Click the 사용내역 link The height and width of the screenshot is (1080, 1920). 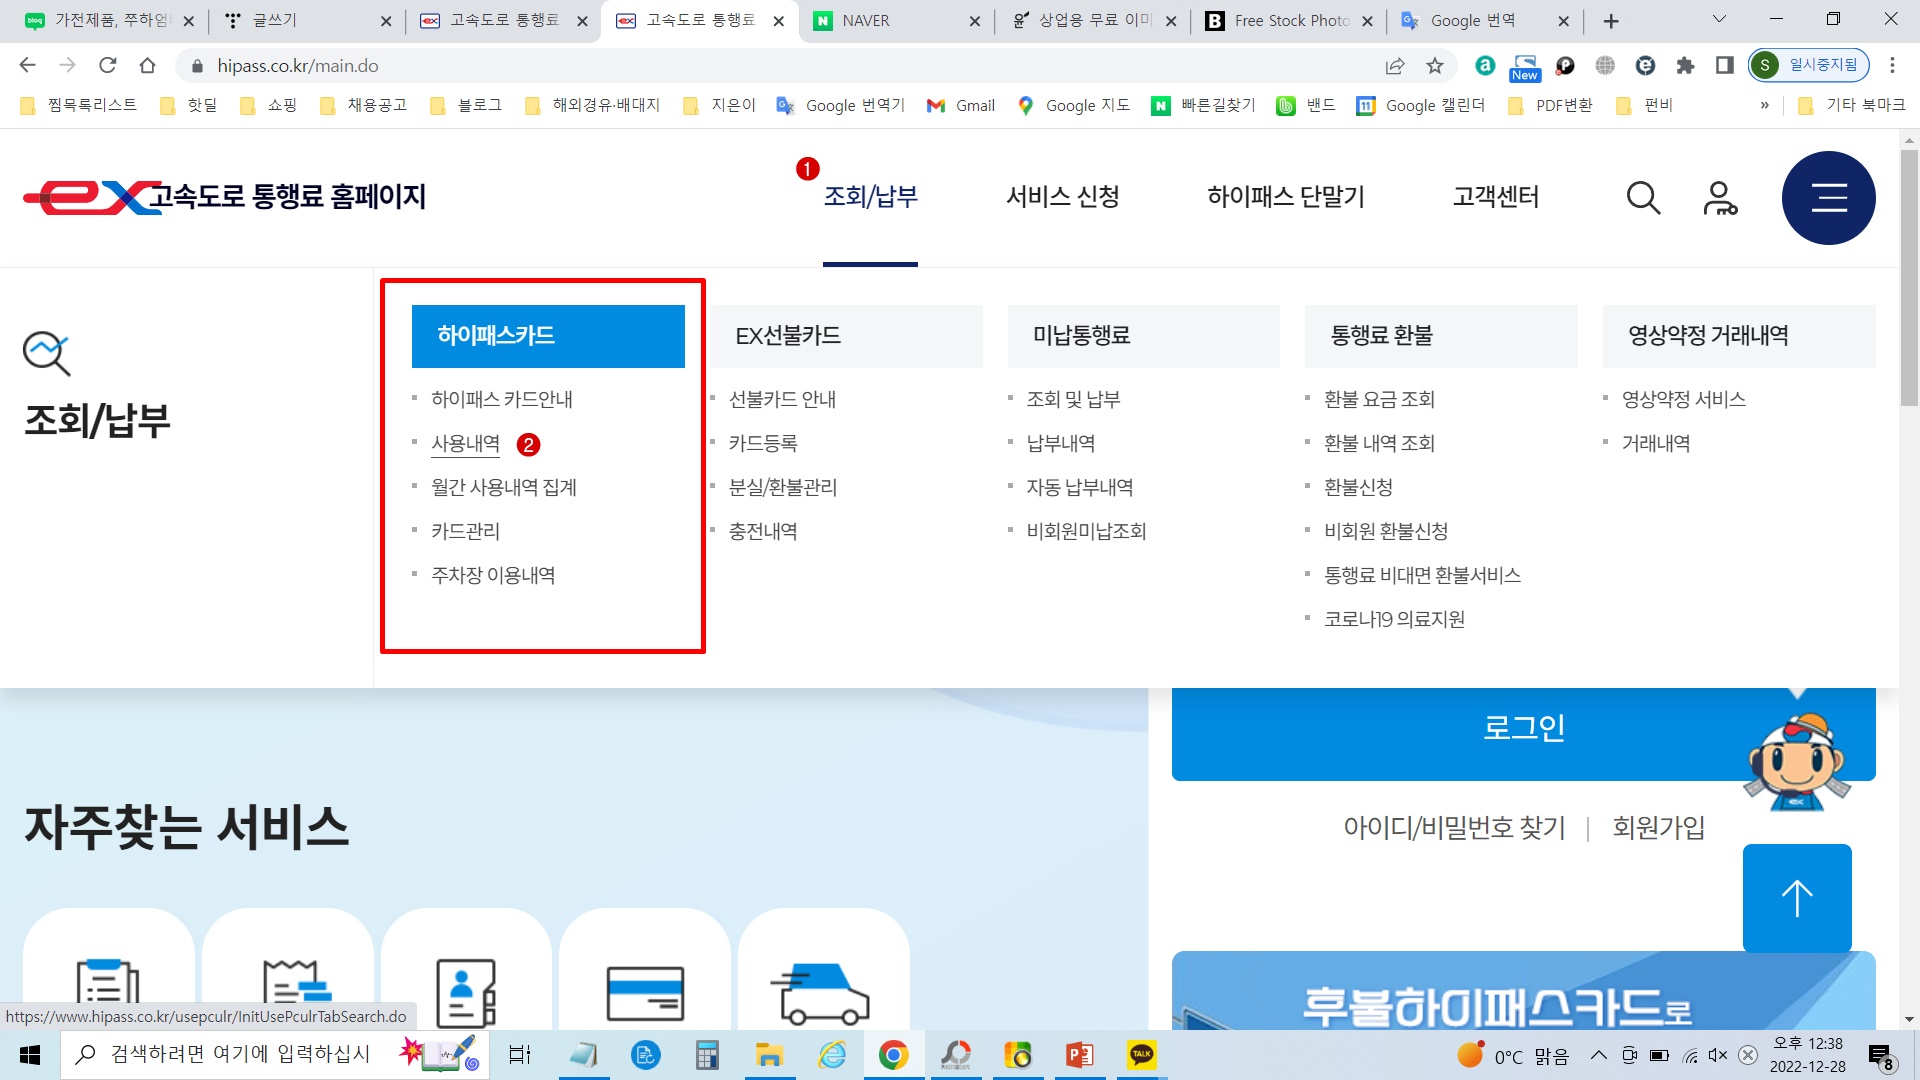[465, 443]
